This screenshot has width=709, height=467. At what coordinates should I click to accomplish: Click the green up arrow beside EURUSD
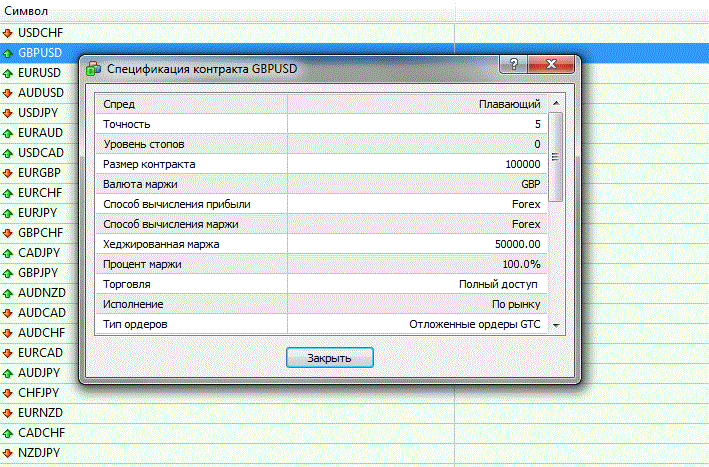tap(8, 73)
